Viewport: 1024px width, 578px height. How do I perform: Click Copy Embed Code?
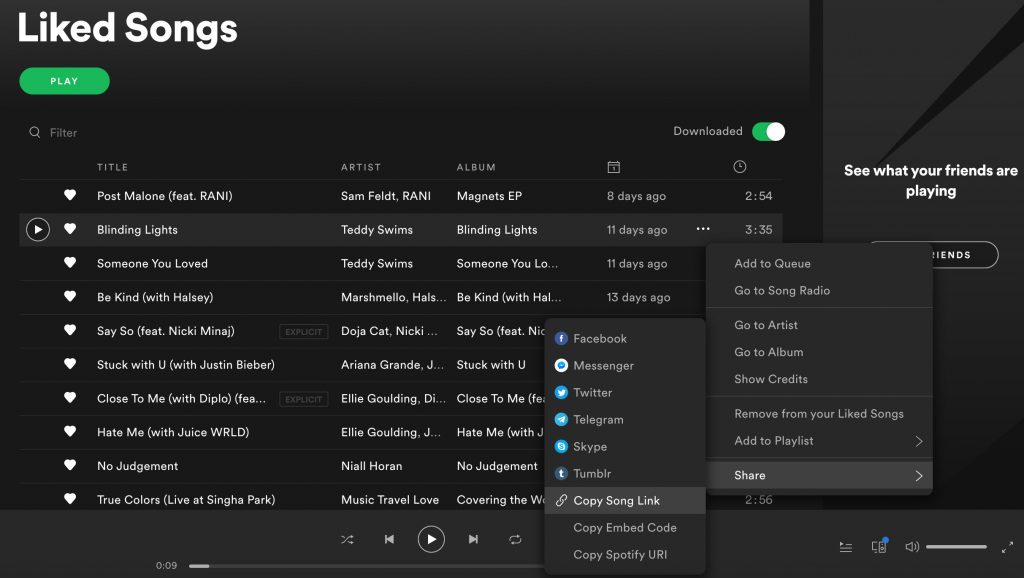[625, 528]
